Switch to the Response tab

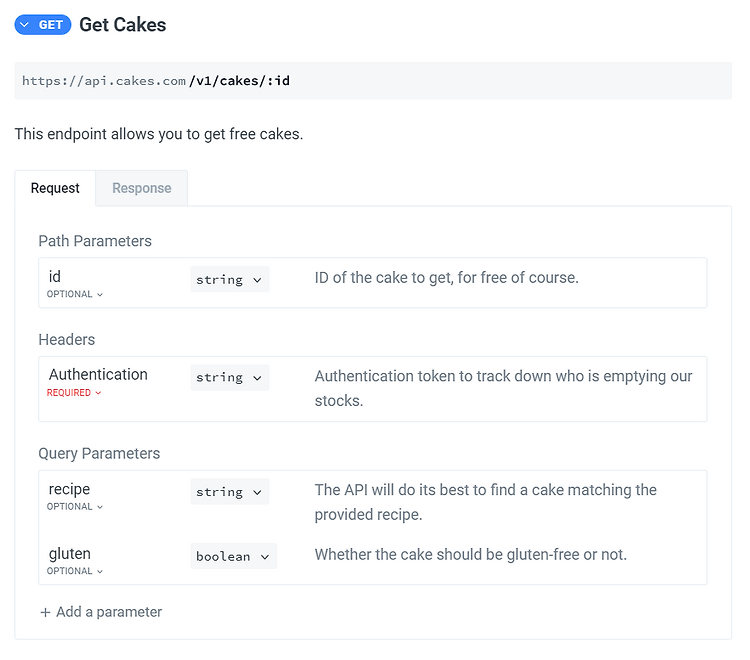click(142, 188)
